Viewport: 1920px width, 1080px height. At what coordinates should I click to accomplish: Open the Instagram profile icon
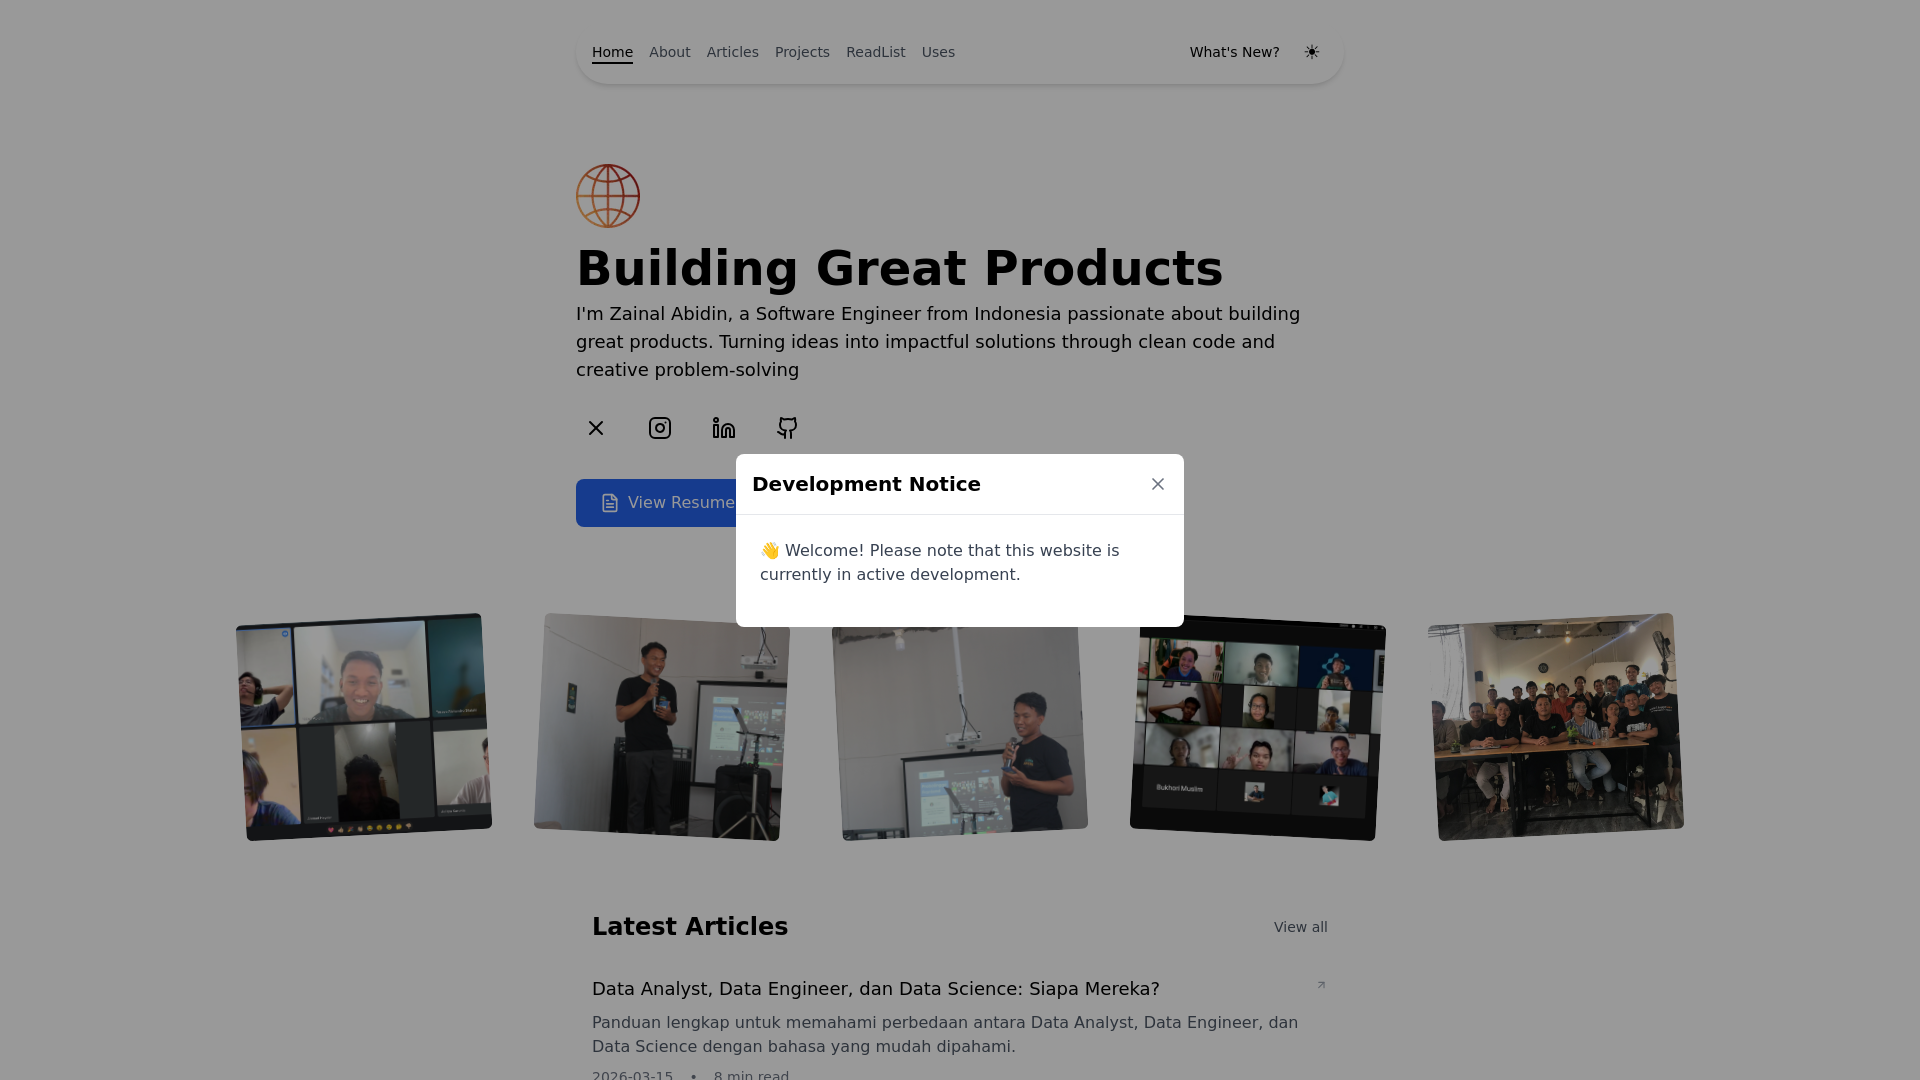pyautogui.click(x=660, y=428)
